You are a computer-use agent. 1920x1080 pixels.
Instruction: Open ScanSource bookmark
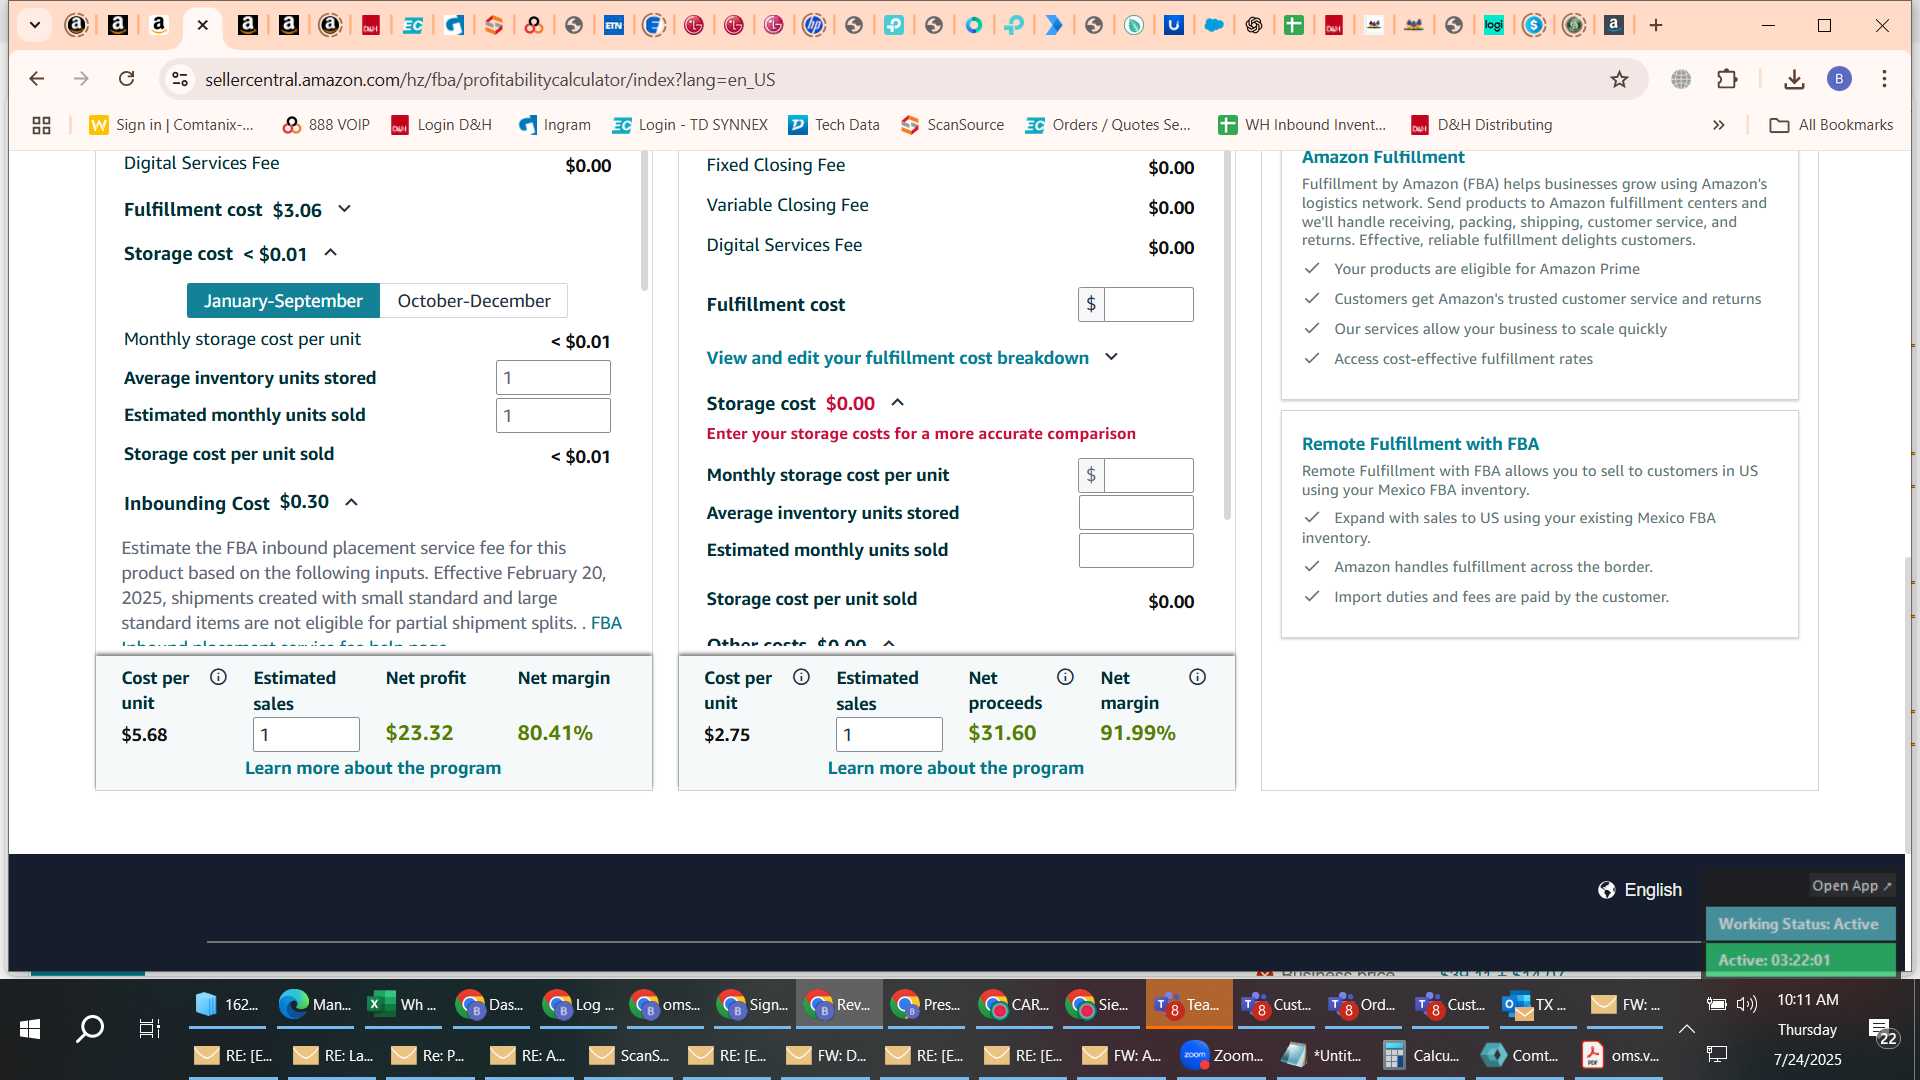click(x=952, y=125)
